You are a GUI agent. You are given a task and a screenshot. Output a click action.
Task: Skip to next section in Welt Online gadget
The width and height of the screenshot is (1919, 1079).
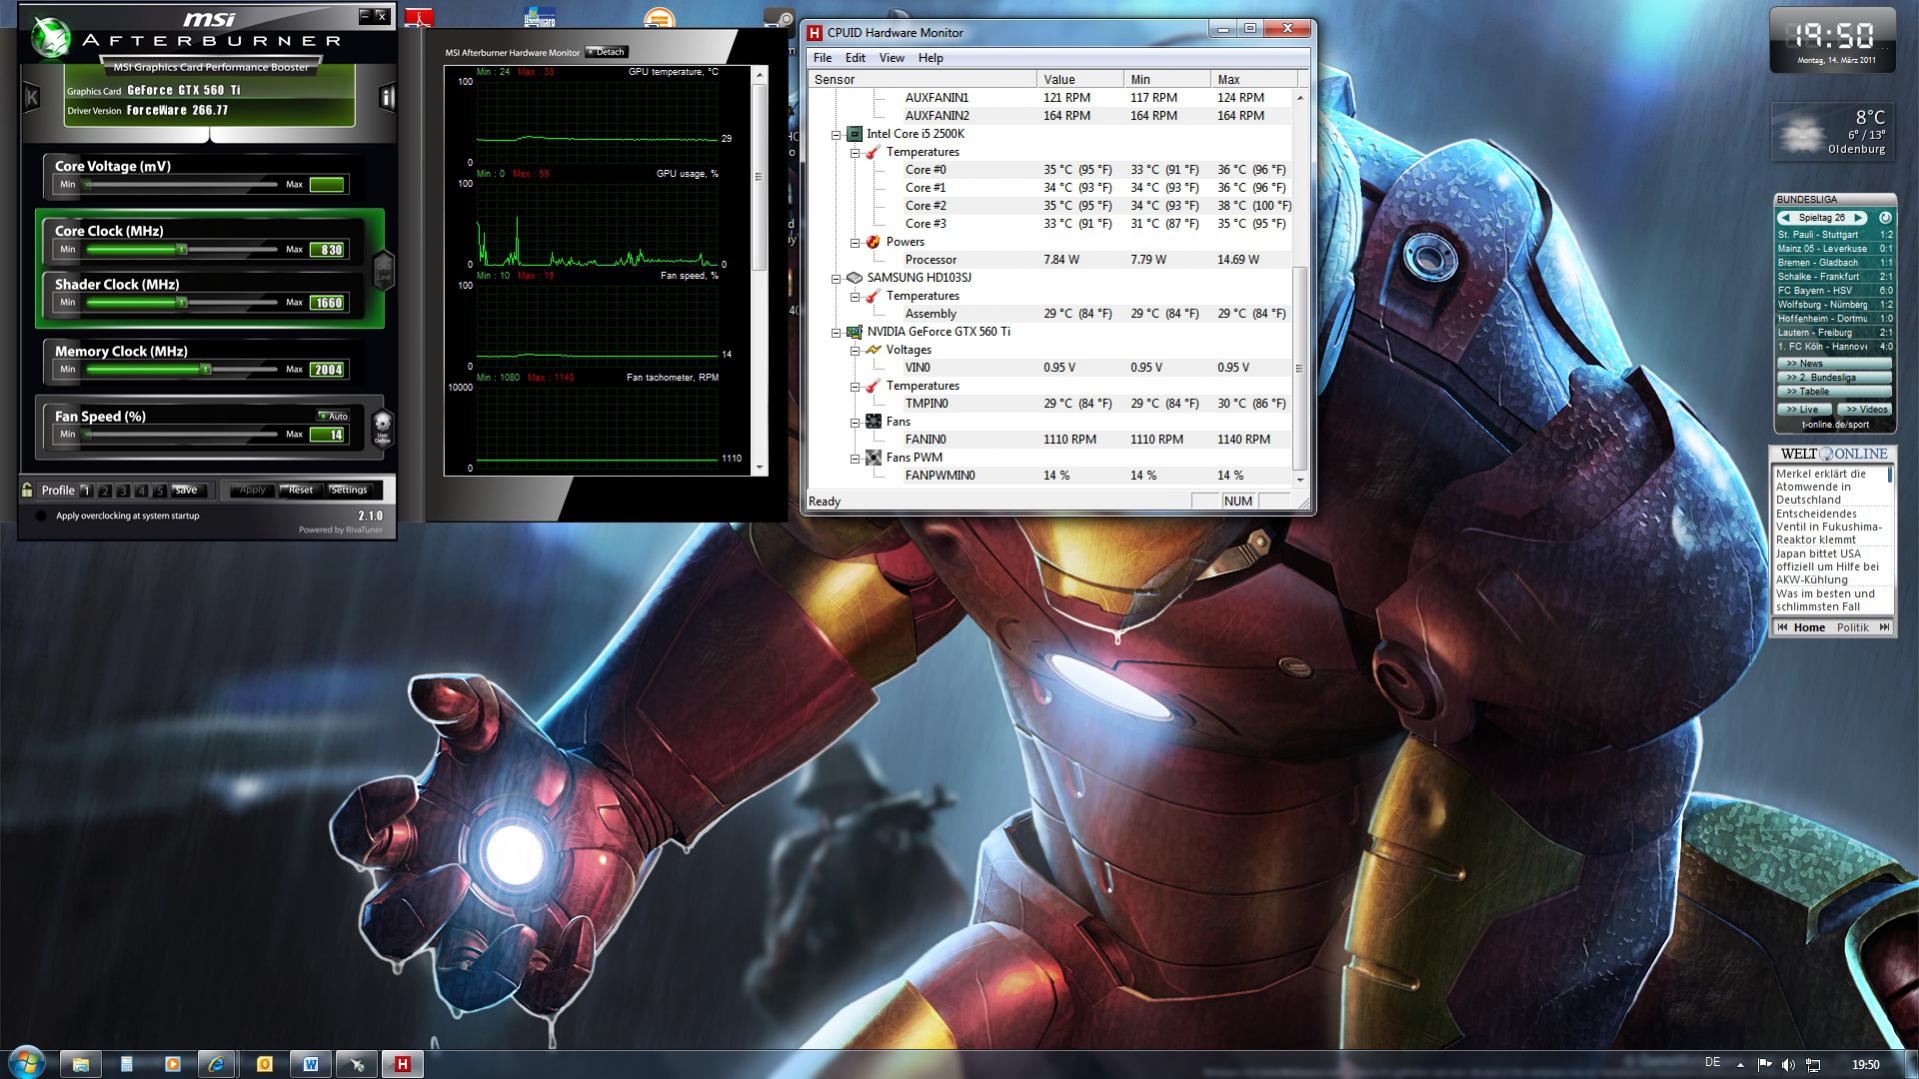1884,628
